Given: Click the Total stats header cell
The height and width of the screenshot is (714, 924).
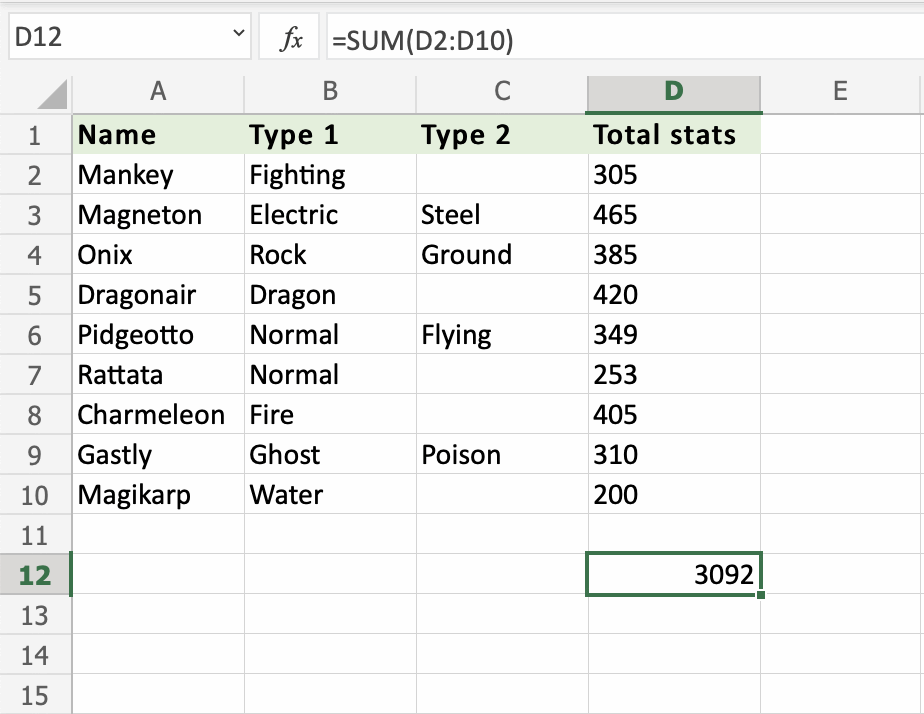Looking at the screenshot, I should point(674,135).
